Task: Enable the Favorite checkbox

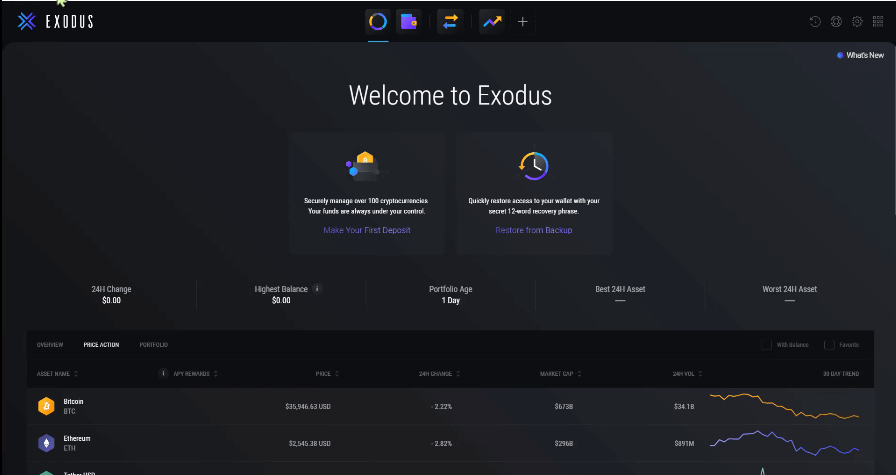Action: pos(829,345)
